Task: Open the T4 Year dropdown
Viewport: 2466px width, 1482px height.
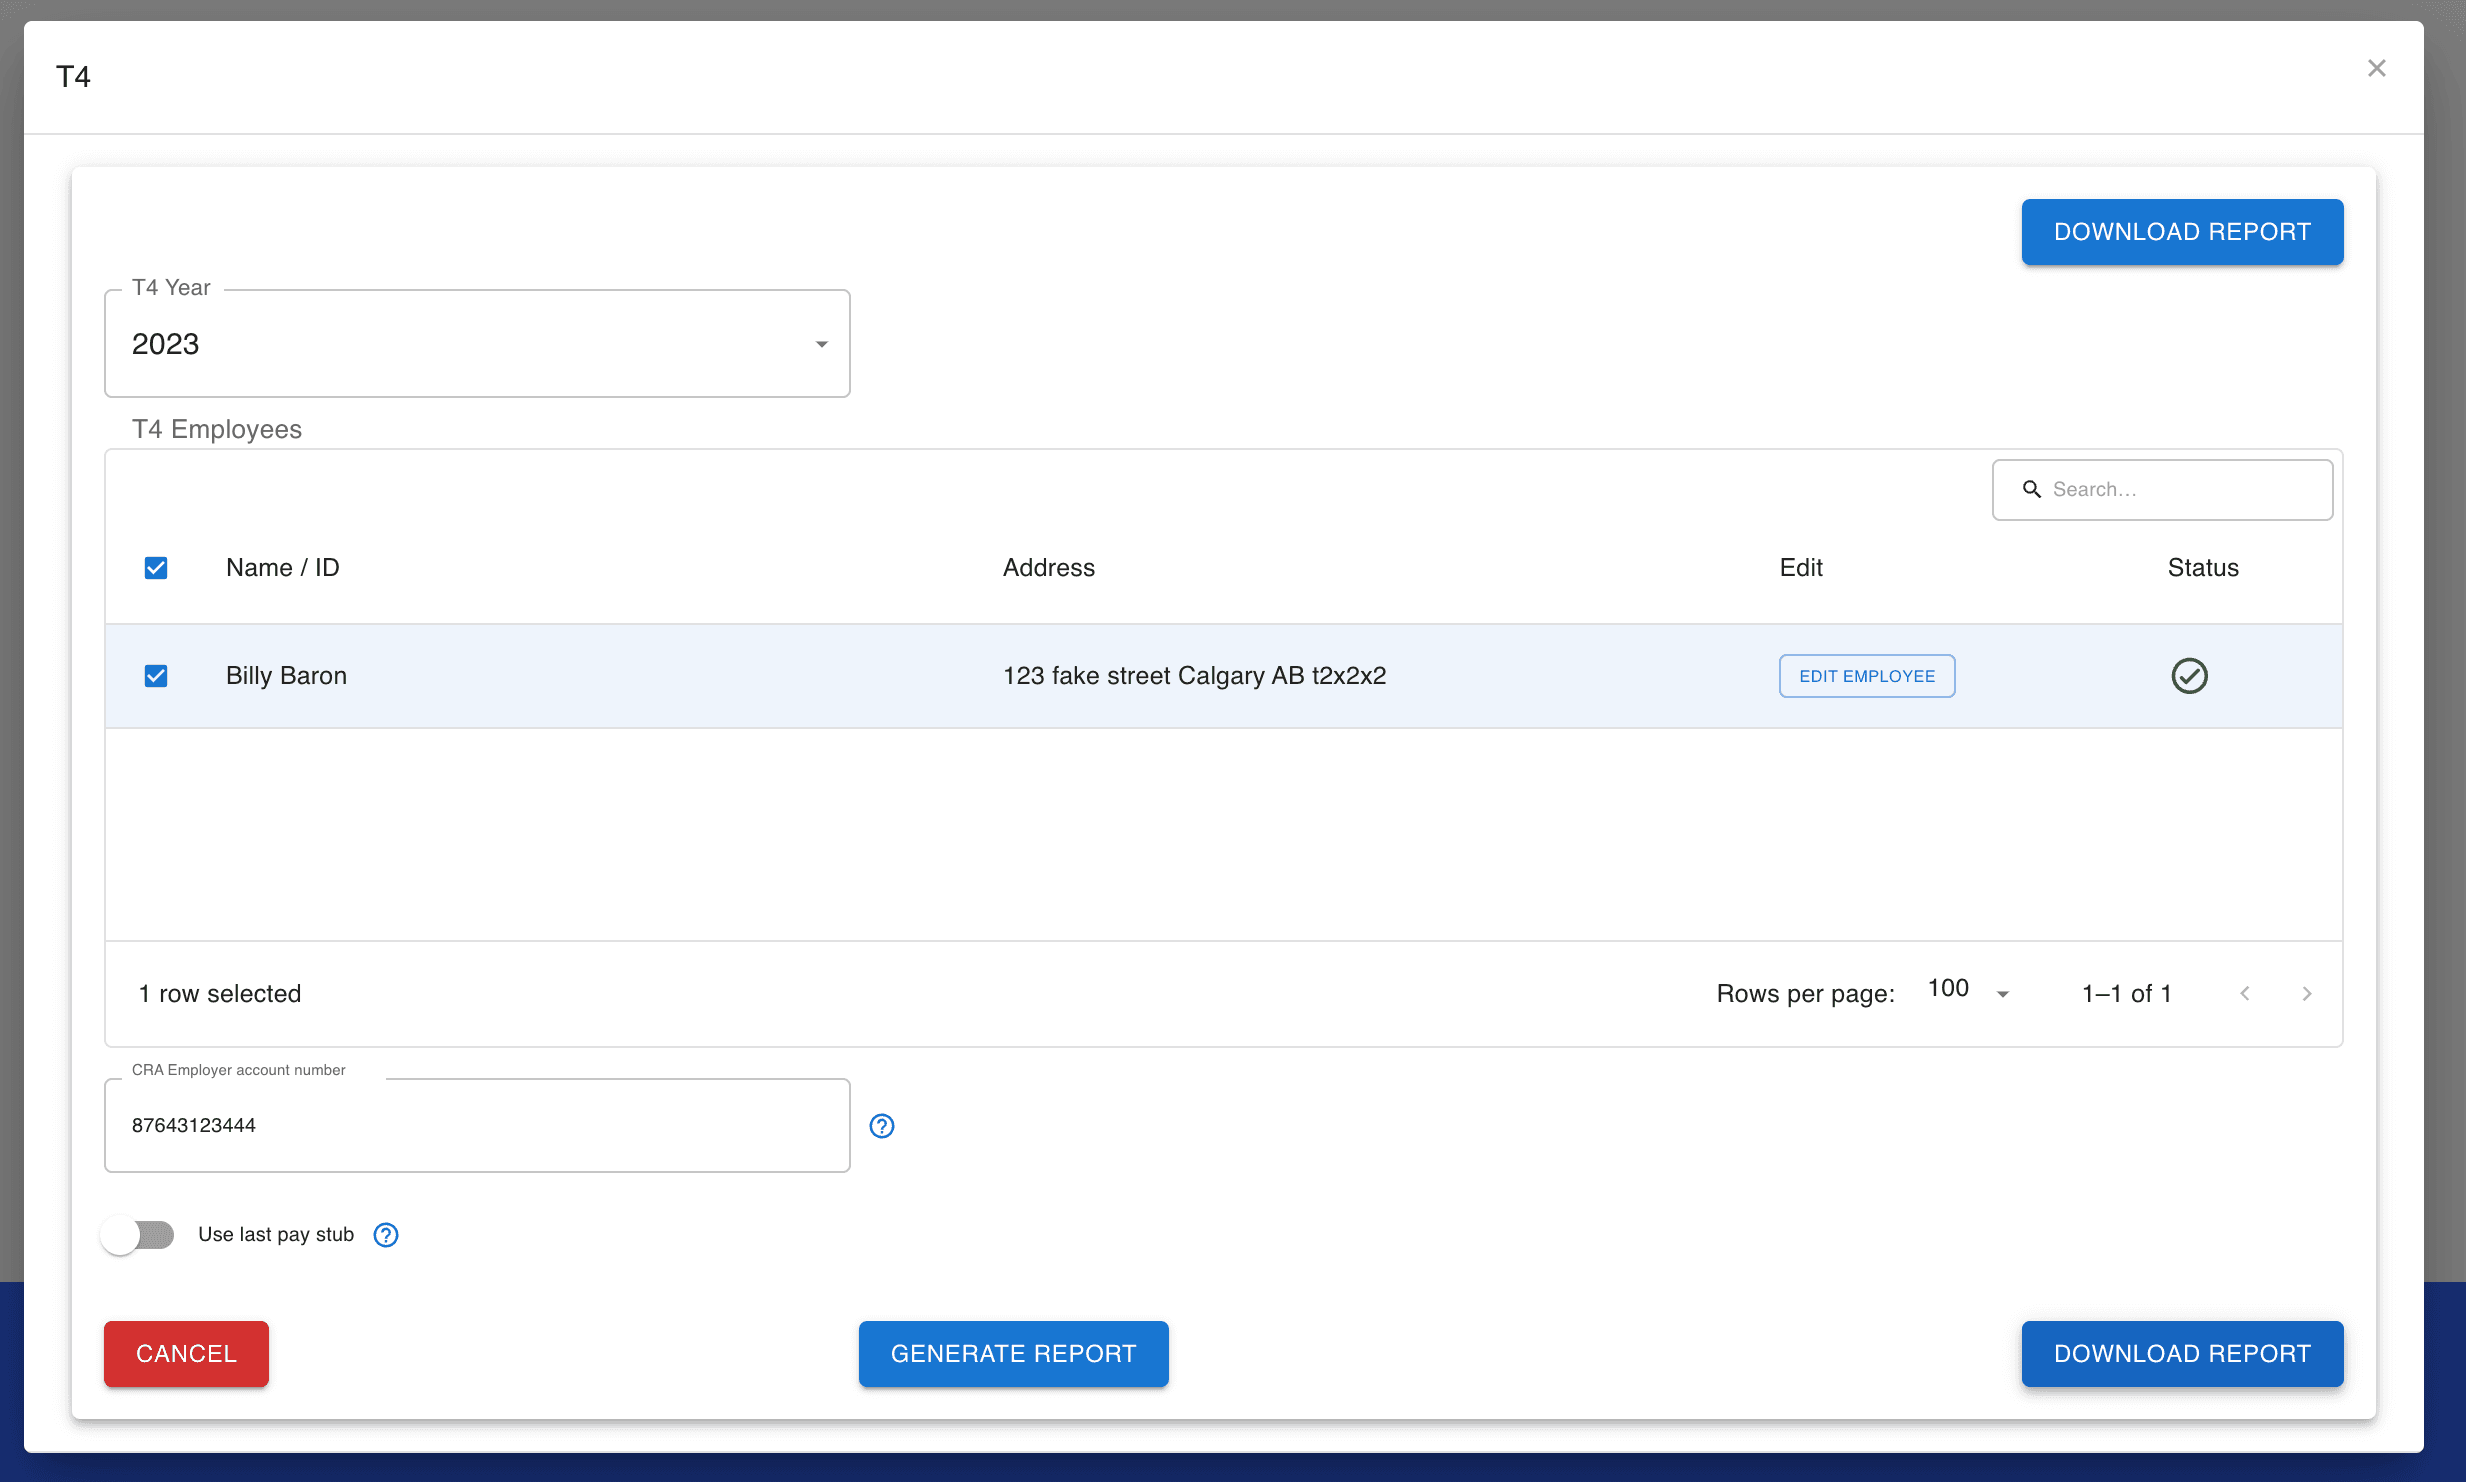Action: (x=477, y=344)
